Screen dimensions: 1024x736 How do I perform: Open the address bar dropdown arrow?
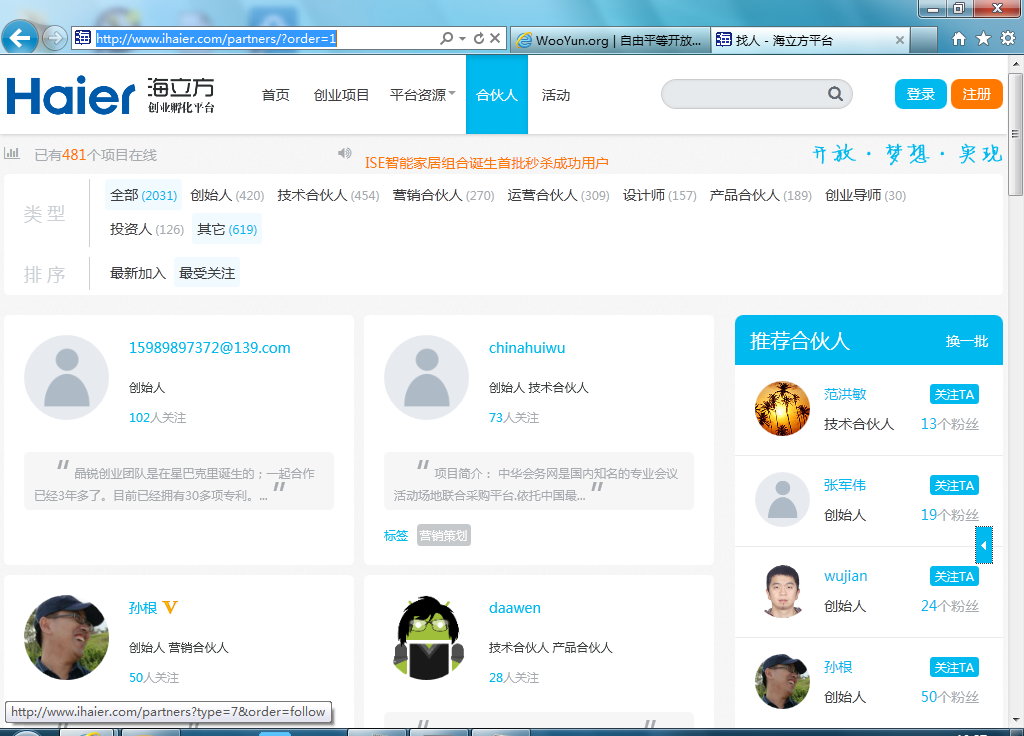pos(462,39)
